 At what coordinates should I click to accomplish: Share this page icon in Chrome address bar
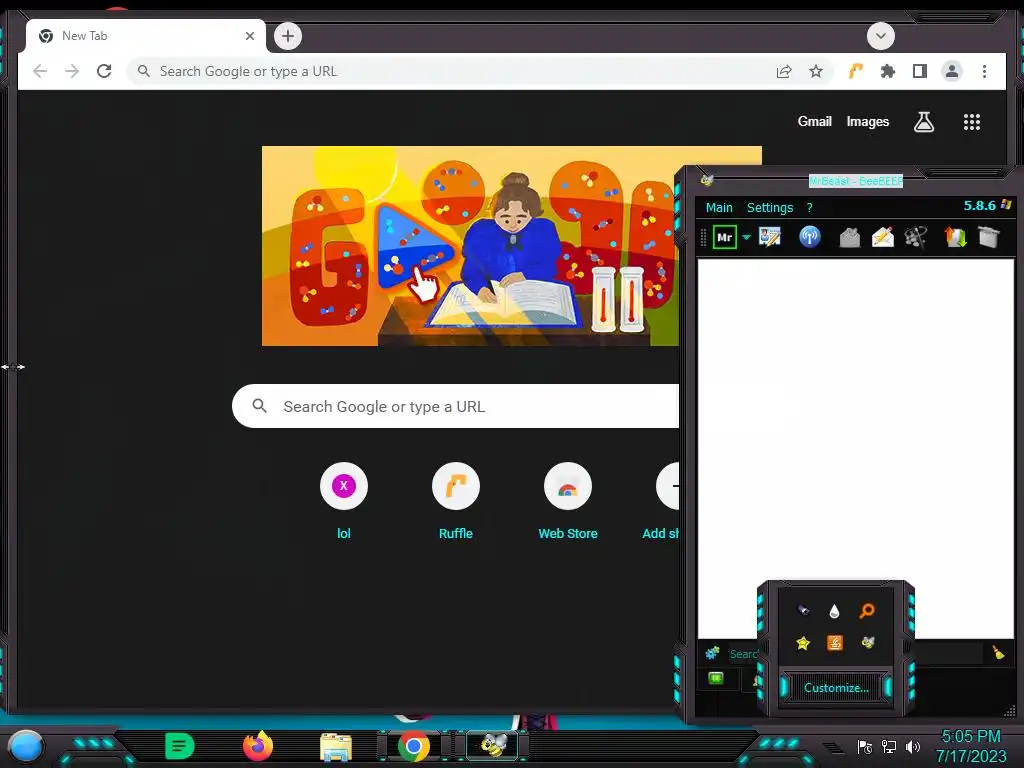(784, 71)
